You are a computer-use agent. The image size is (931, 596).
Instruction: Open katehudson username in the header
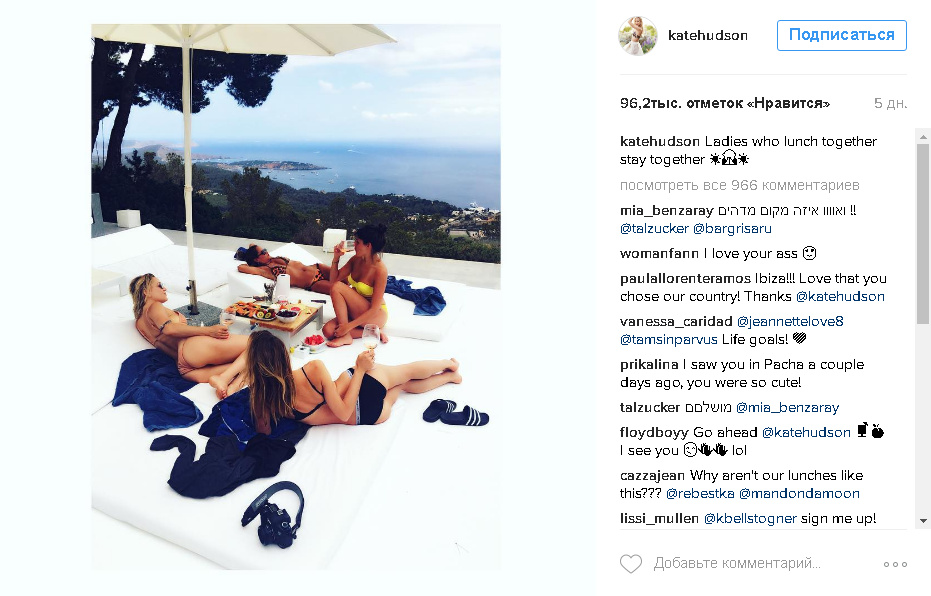tap(707, 36)
